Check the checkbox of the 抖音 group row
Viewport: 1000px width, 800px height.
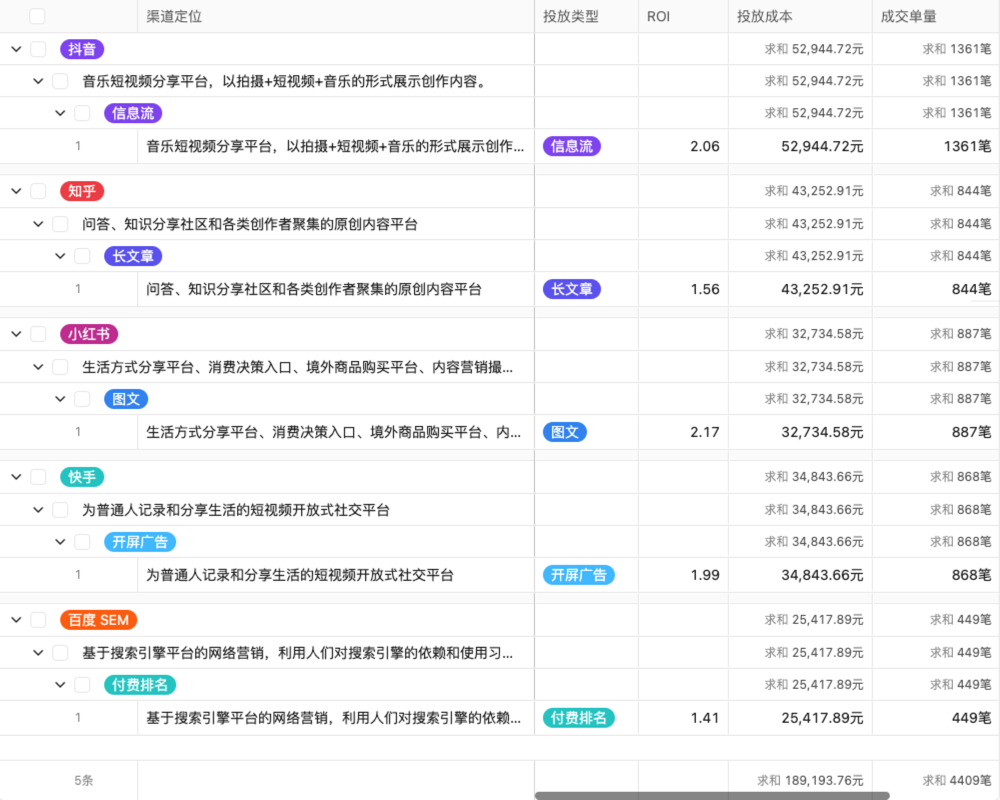pos(37,48)
